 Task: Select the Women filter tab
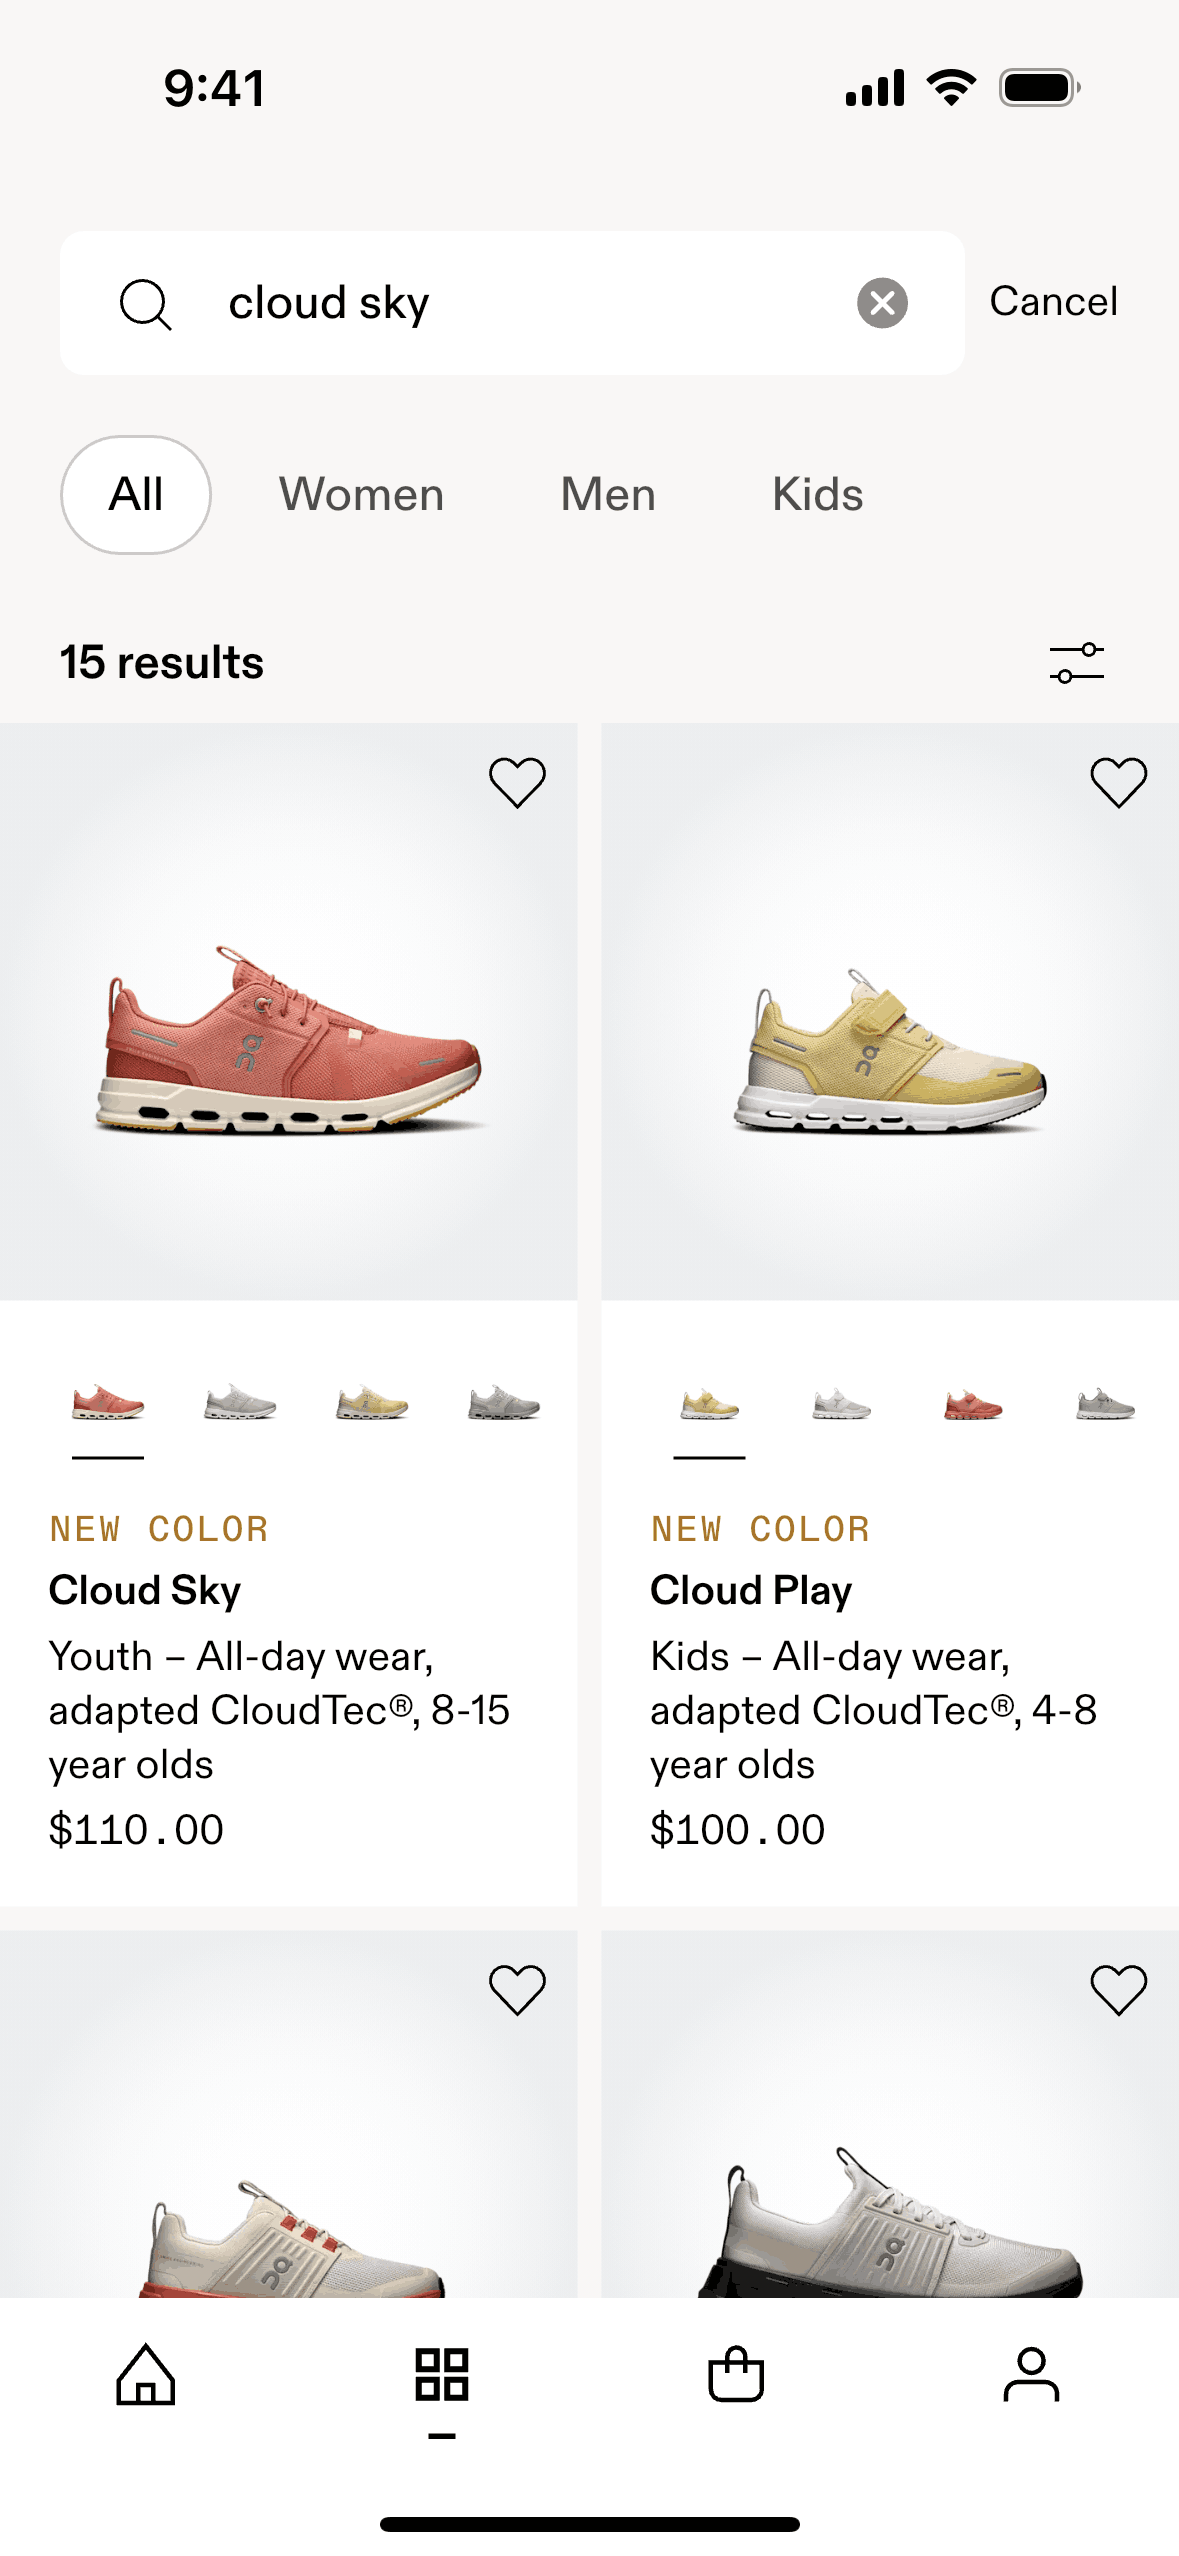point(361,495)
